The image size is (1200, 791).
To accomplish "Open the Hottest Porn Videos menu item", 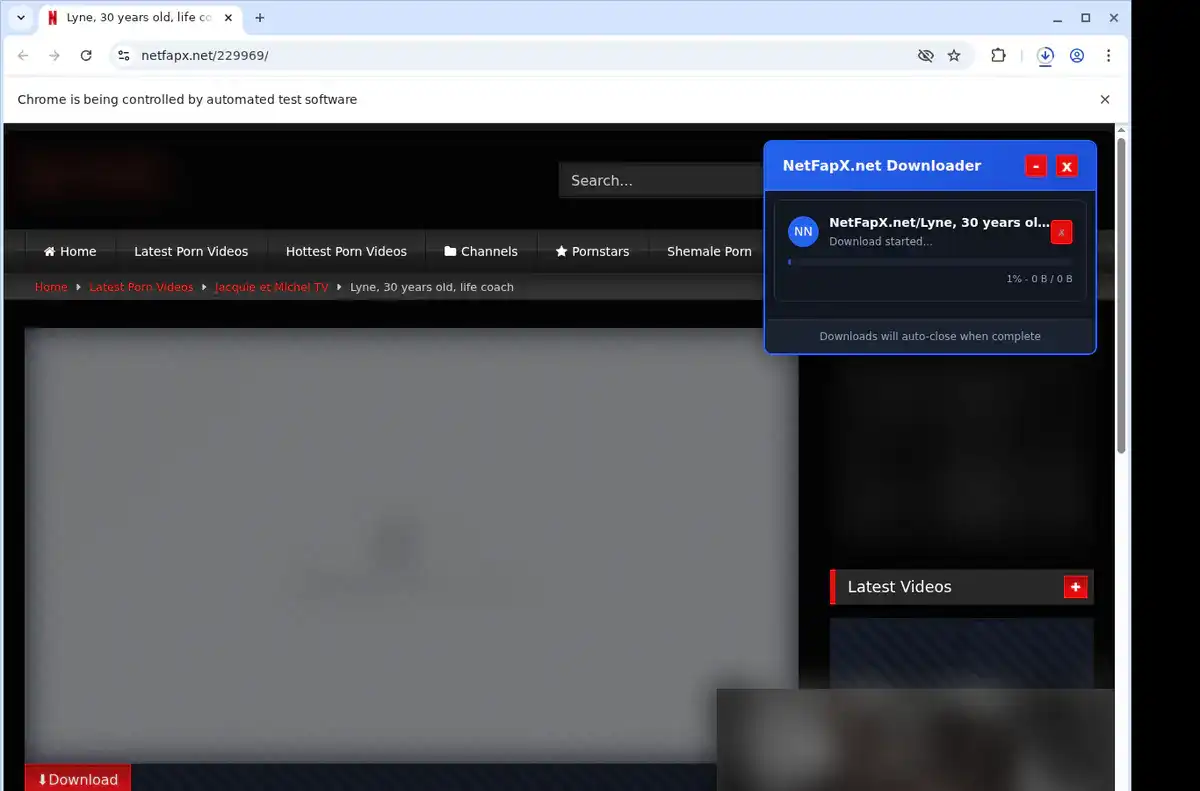I will tap(346, 251).
